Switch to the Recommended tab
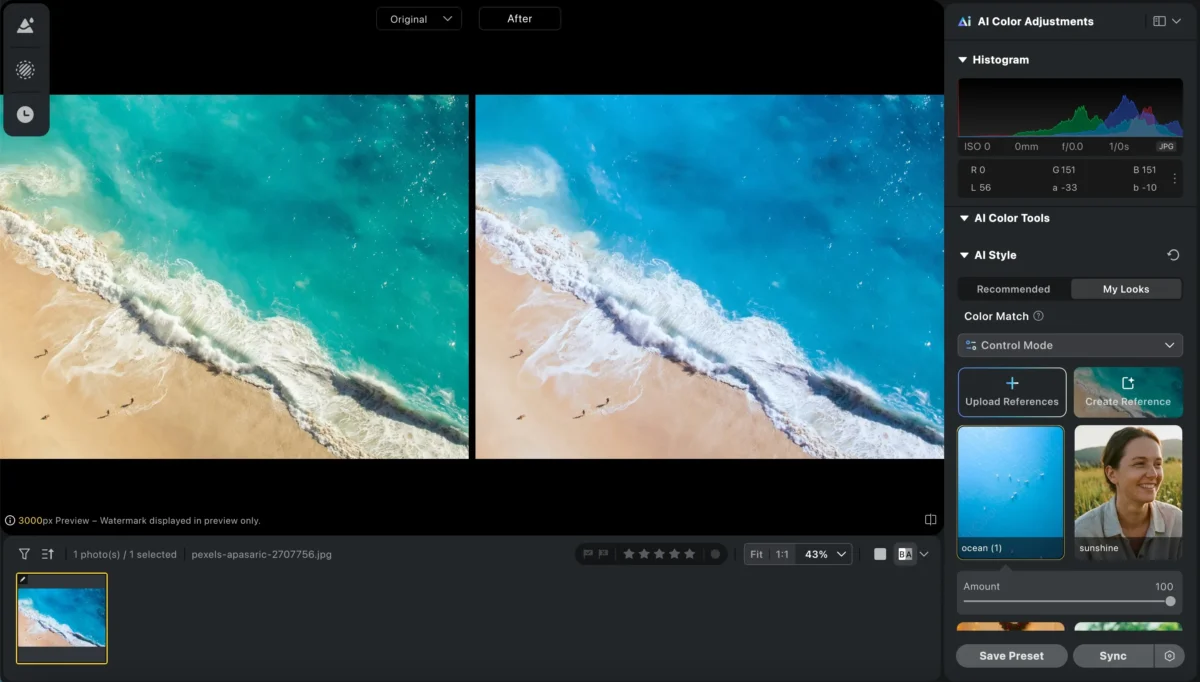This screenshot has height=682, width=1200. point(1013,289)
